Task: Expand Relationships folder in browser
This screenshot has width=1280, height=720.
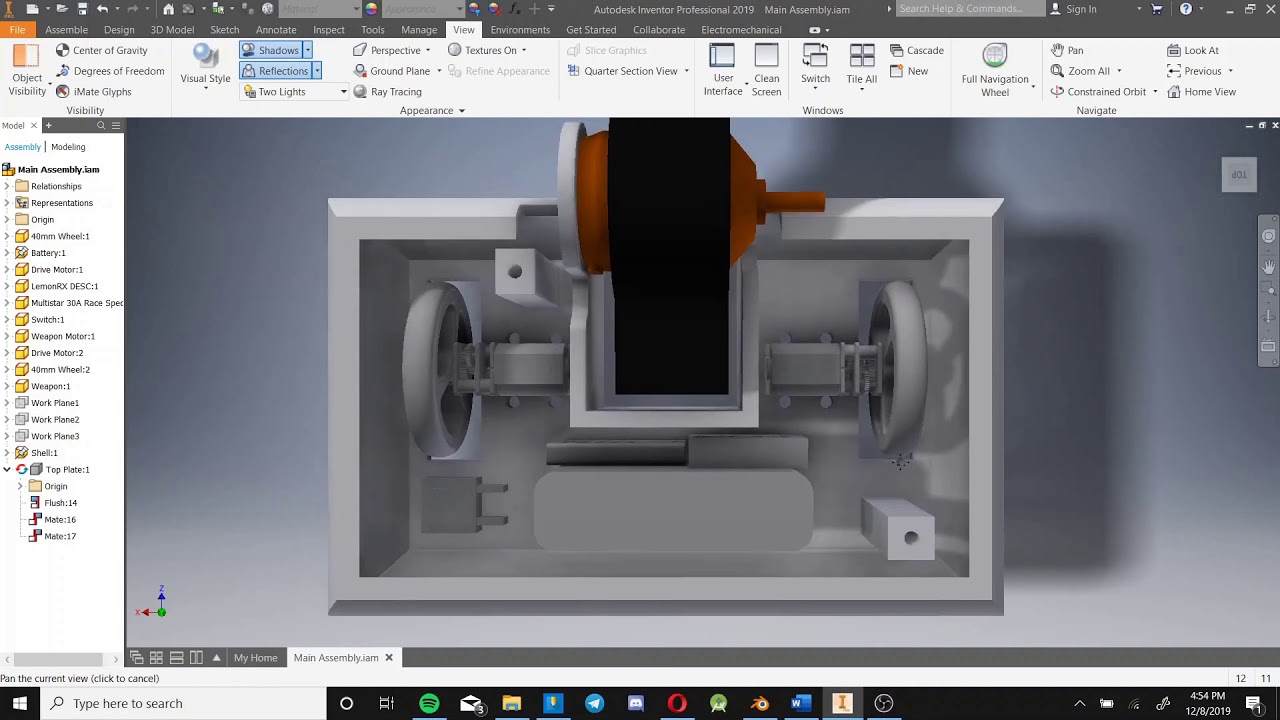Action: 7,186
